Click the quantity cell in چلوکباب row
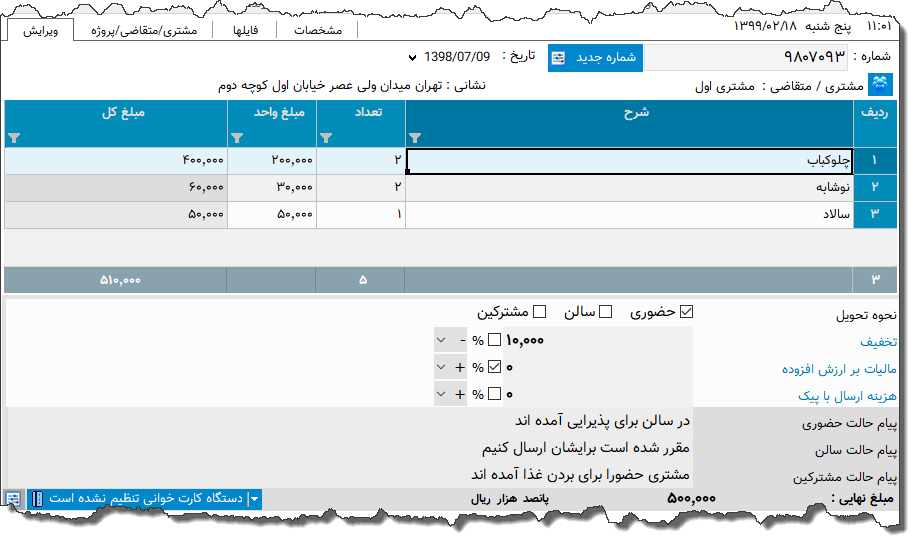Viewport: 908px width, 536px height. click(x=361, y=161)
